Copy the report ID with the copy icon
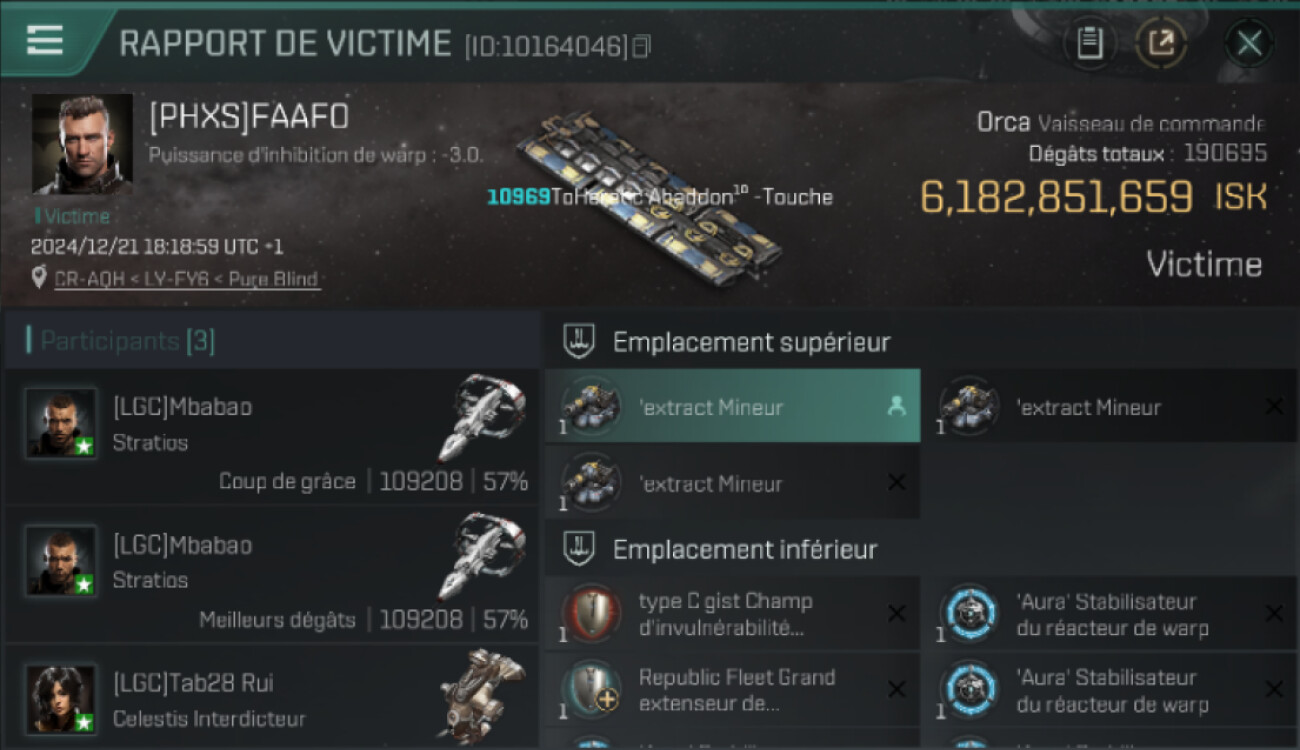The image size is (1300, 750). 642,46
